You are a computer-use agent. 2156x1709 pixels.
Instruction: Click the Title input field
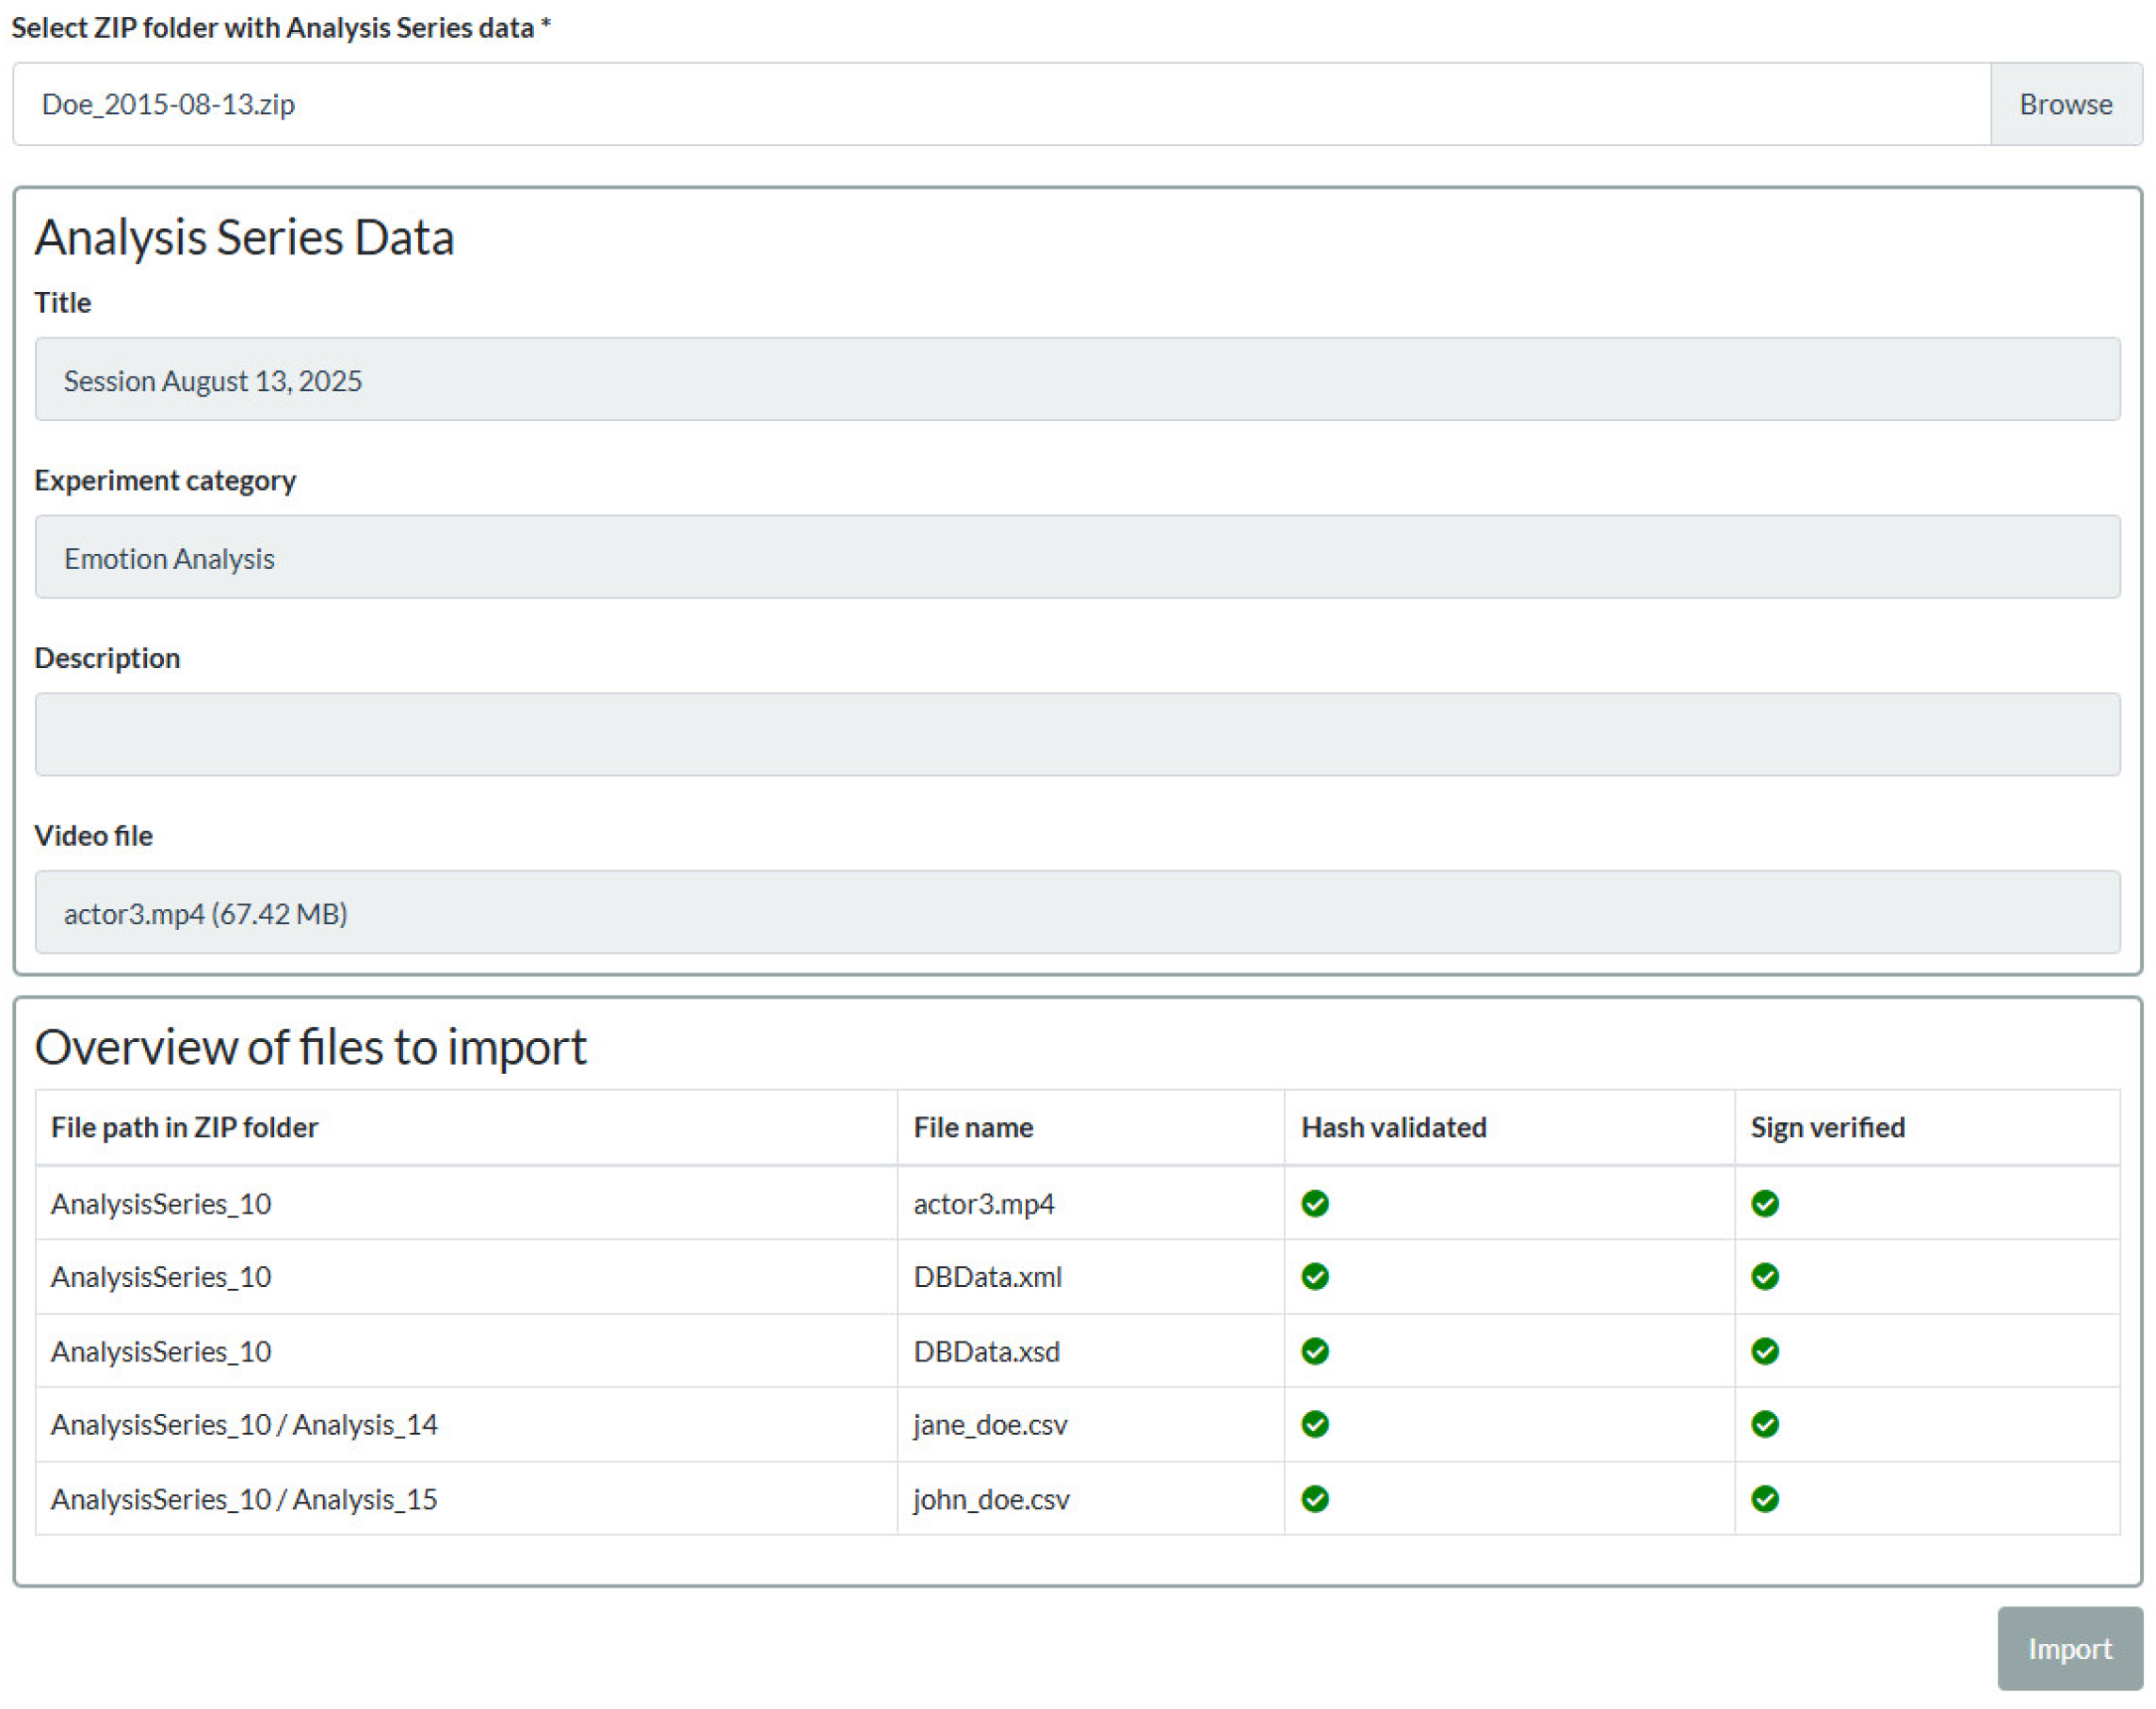[1077, 380]
